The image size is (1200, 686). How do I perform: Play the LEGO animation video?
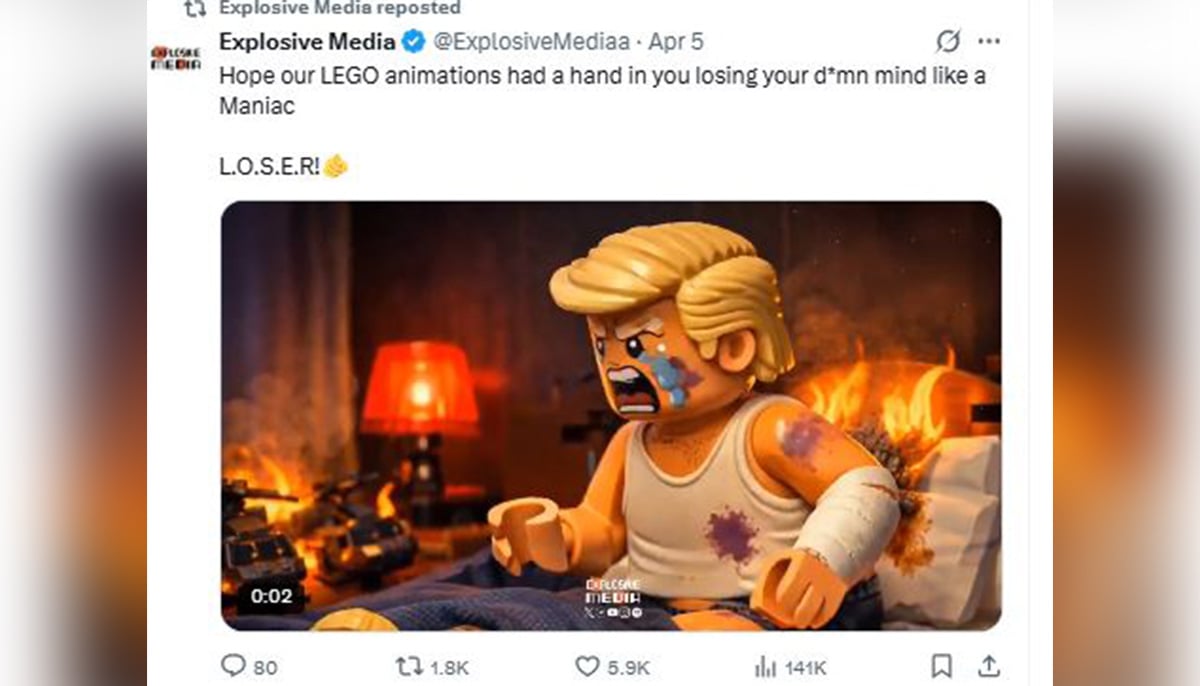[x=610, y=415]
